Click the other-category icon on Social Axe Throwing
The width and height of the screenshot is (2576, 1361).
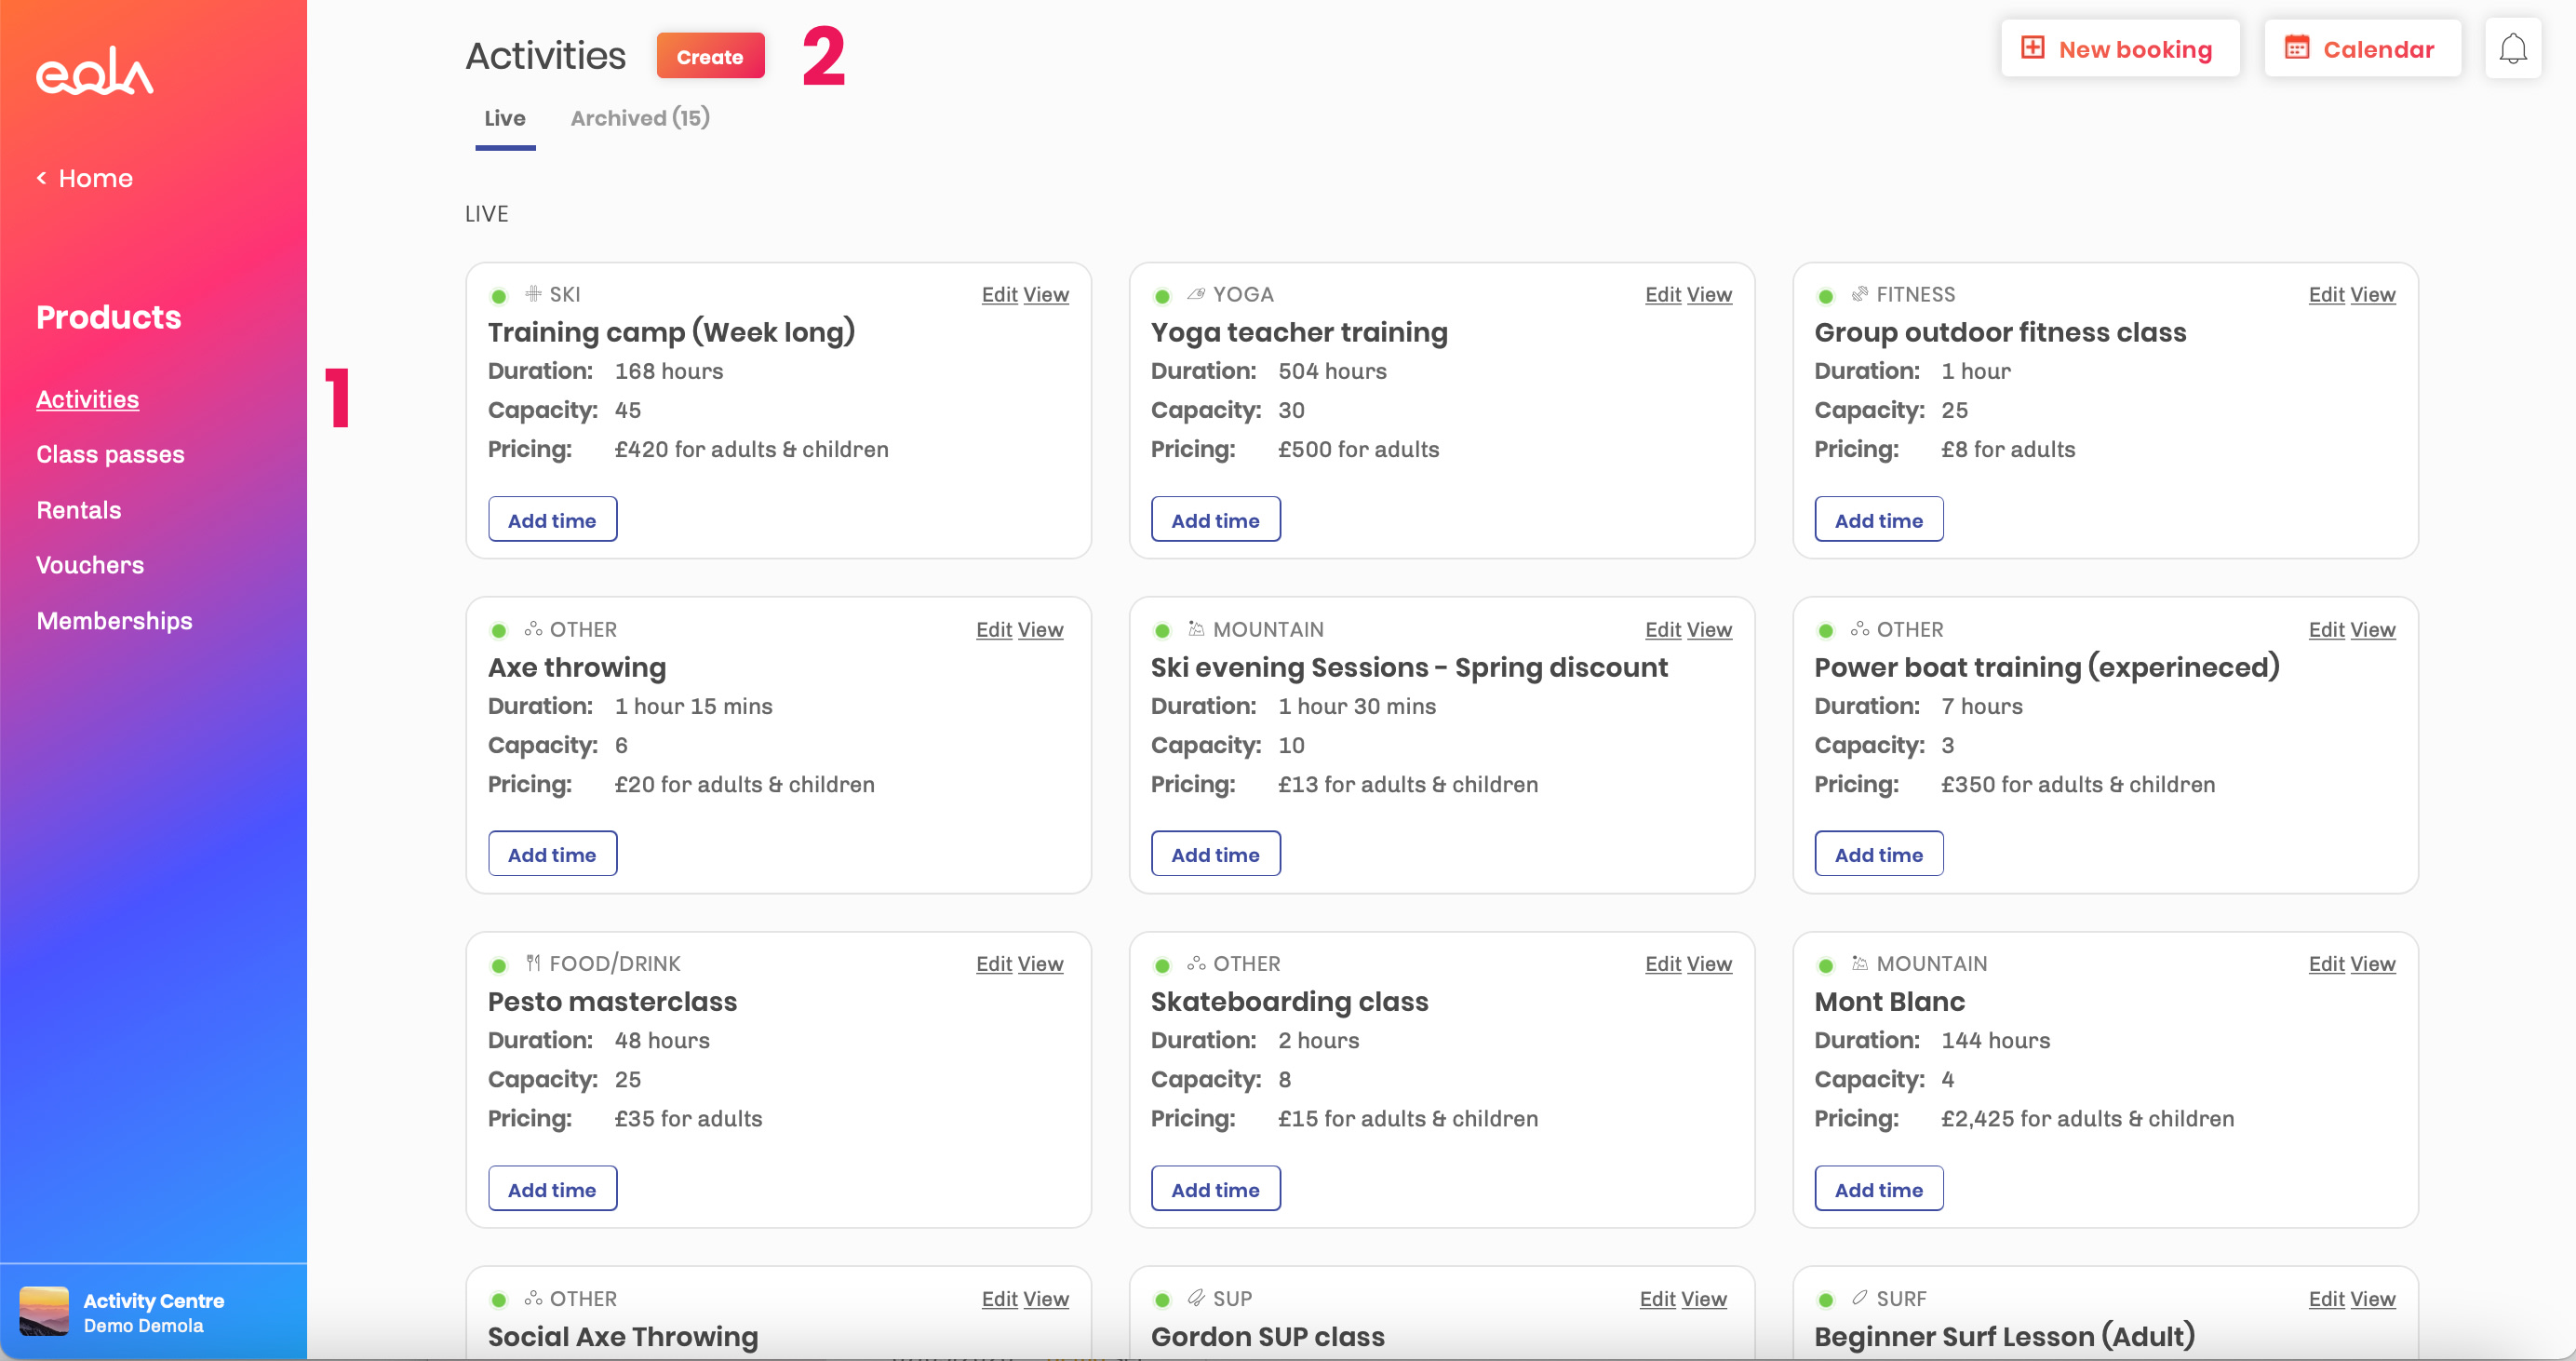pyautogui.click(x=533, y=1298)
